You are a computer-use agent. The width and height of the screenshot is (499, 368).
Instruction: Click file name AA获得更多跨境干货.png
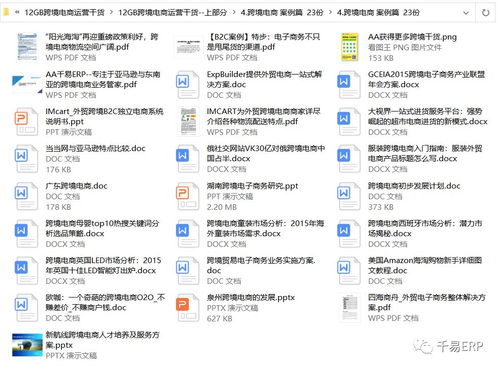point(412,37)
